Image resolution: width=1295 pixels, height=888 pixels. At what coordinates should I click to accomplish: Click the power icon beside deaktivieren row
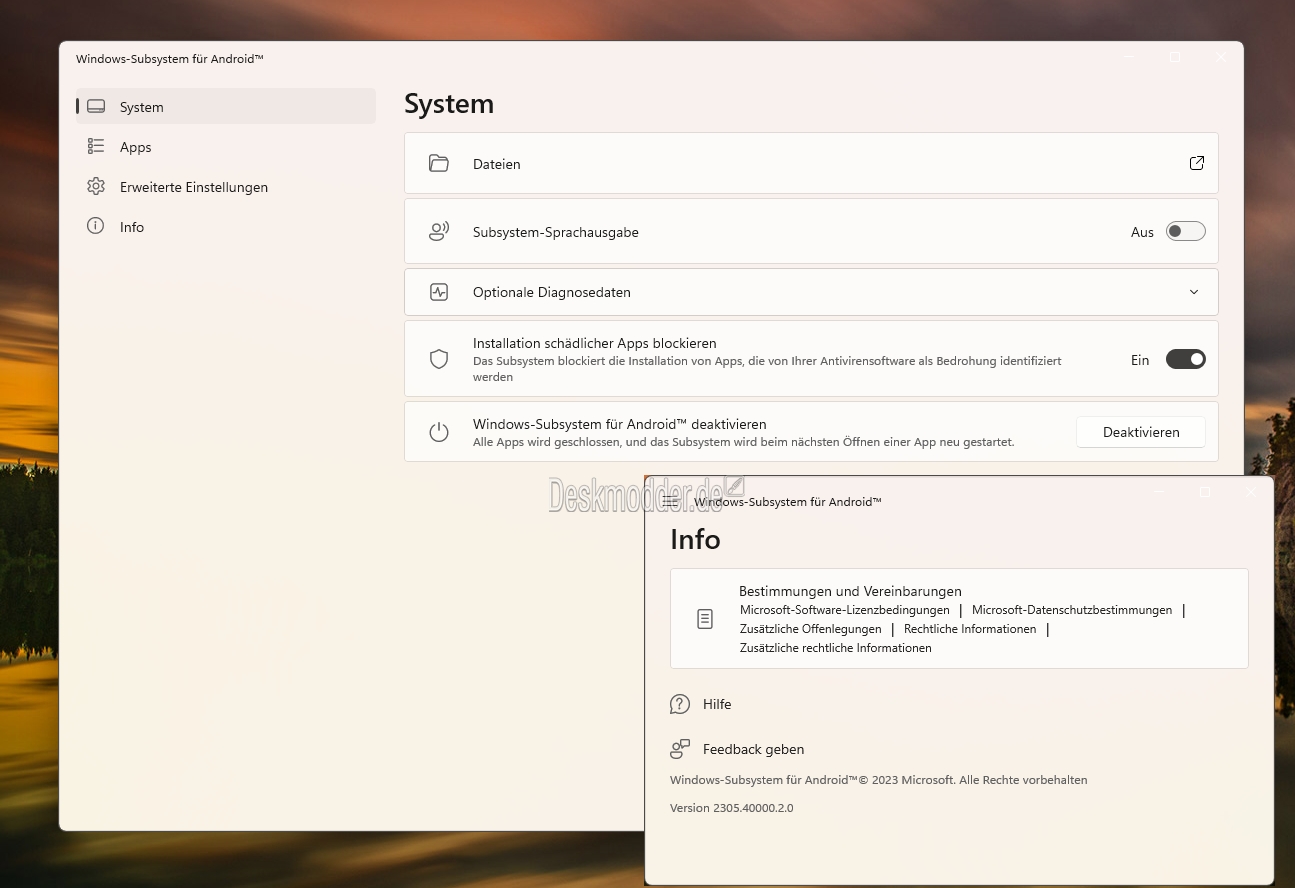[439, 432]
